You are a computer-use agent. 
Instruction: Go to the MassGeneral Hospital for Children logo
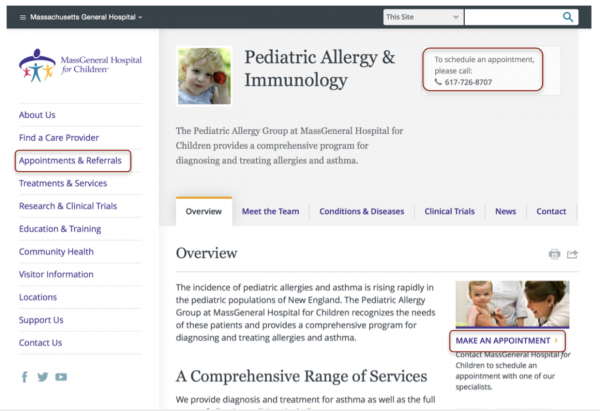pyautogui.click(x=80, y=65)
